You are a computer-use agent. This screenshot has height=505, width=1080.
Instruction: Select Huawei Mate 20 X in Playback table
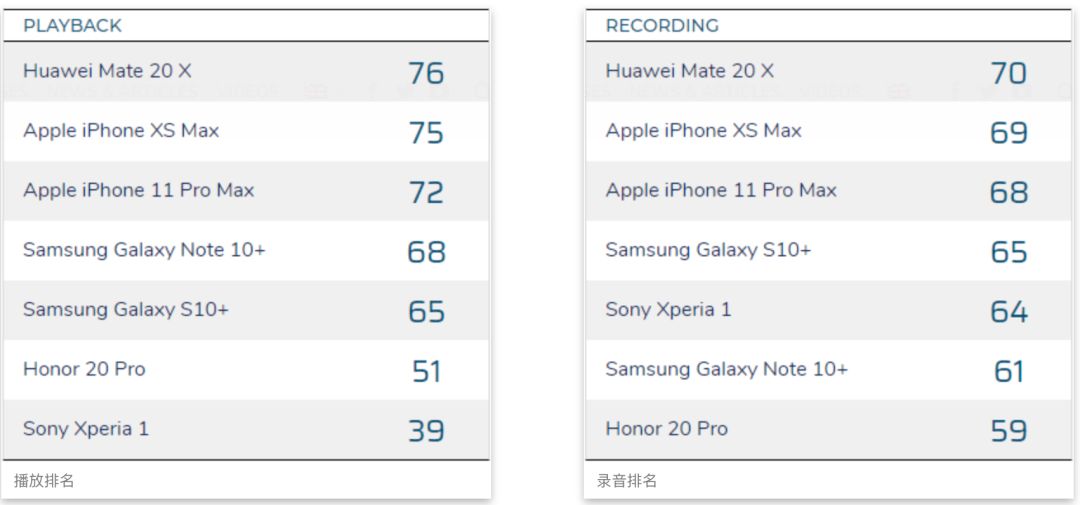[108, 71]
